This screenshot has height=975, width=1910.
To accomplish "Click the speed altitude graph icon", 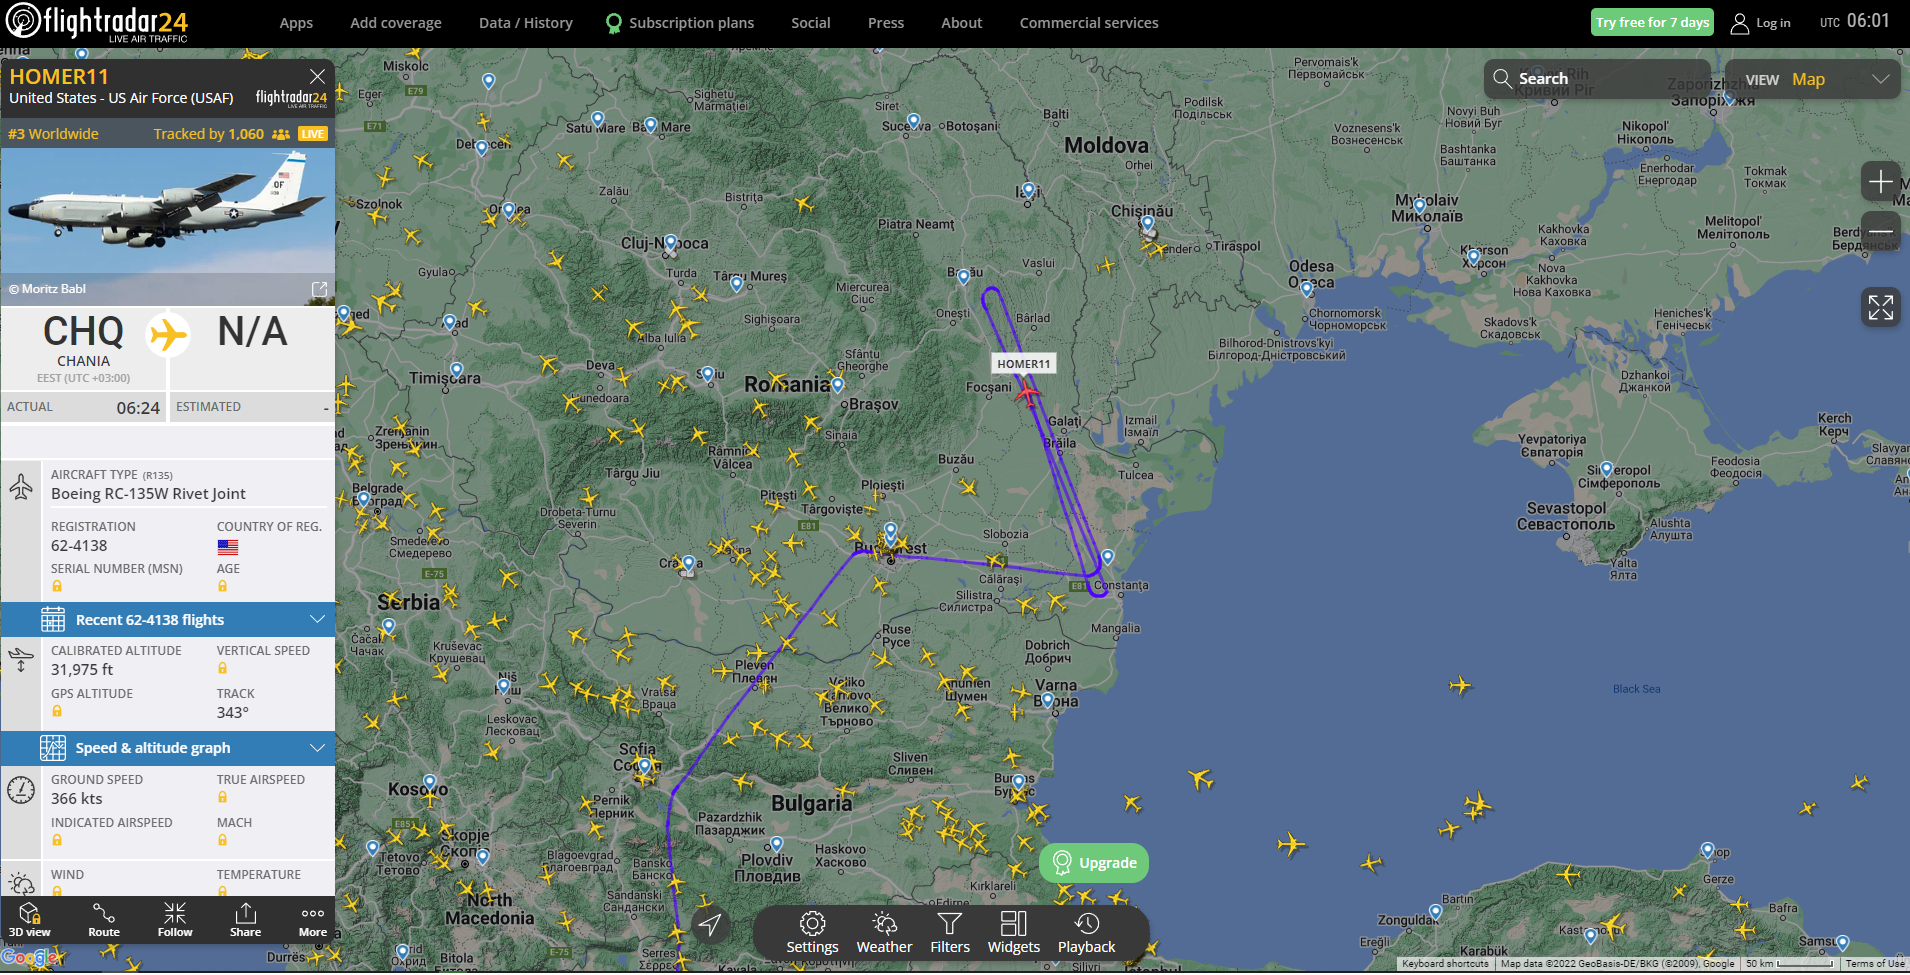I will pyautogui.click(x=53, y=748).
